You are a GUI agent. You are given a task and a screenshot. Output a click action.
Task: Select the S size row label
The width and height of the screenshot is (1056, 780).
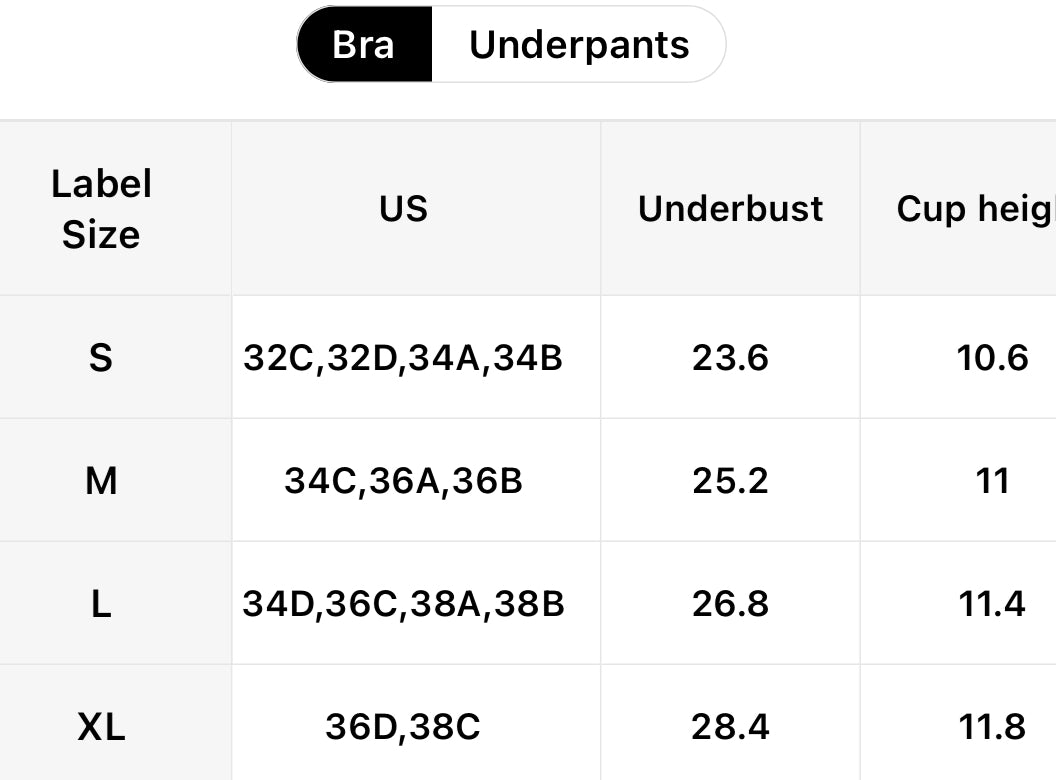click(x=101, y=357)
